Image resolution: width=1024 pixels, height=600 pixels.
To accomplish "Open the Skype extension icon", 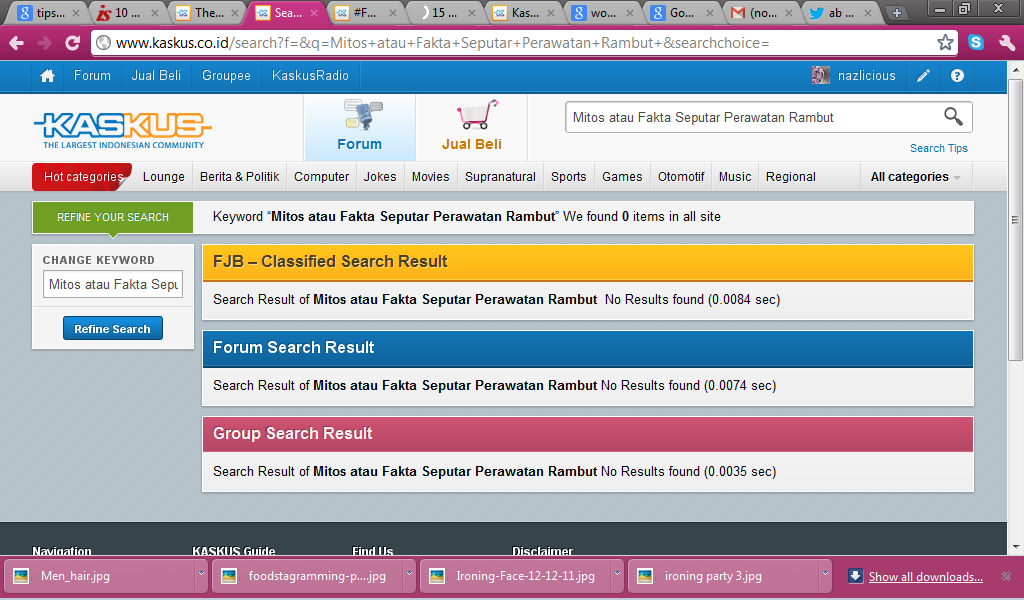I will [976, 43].
